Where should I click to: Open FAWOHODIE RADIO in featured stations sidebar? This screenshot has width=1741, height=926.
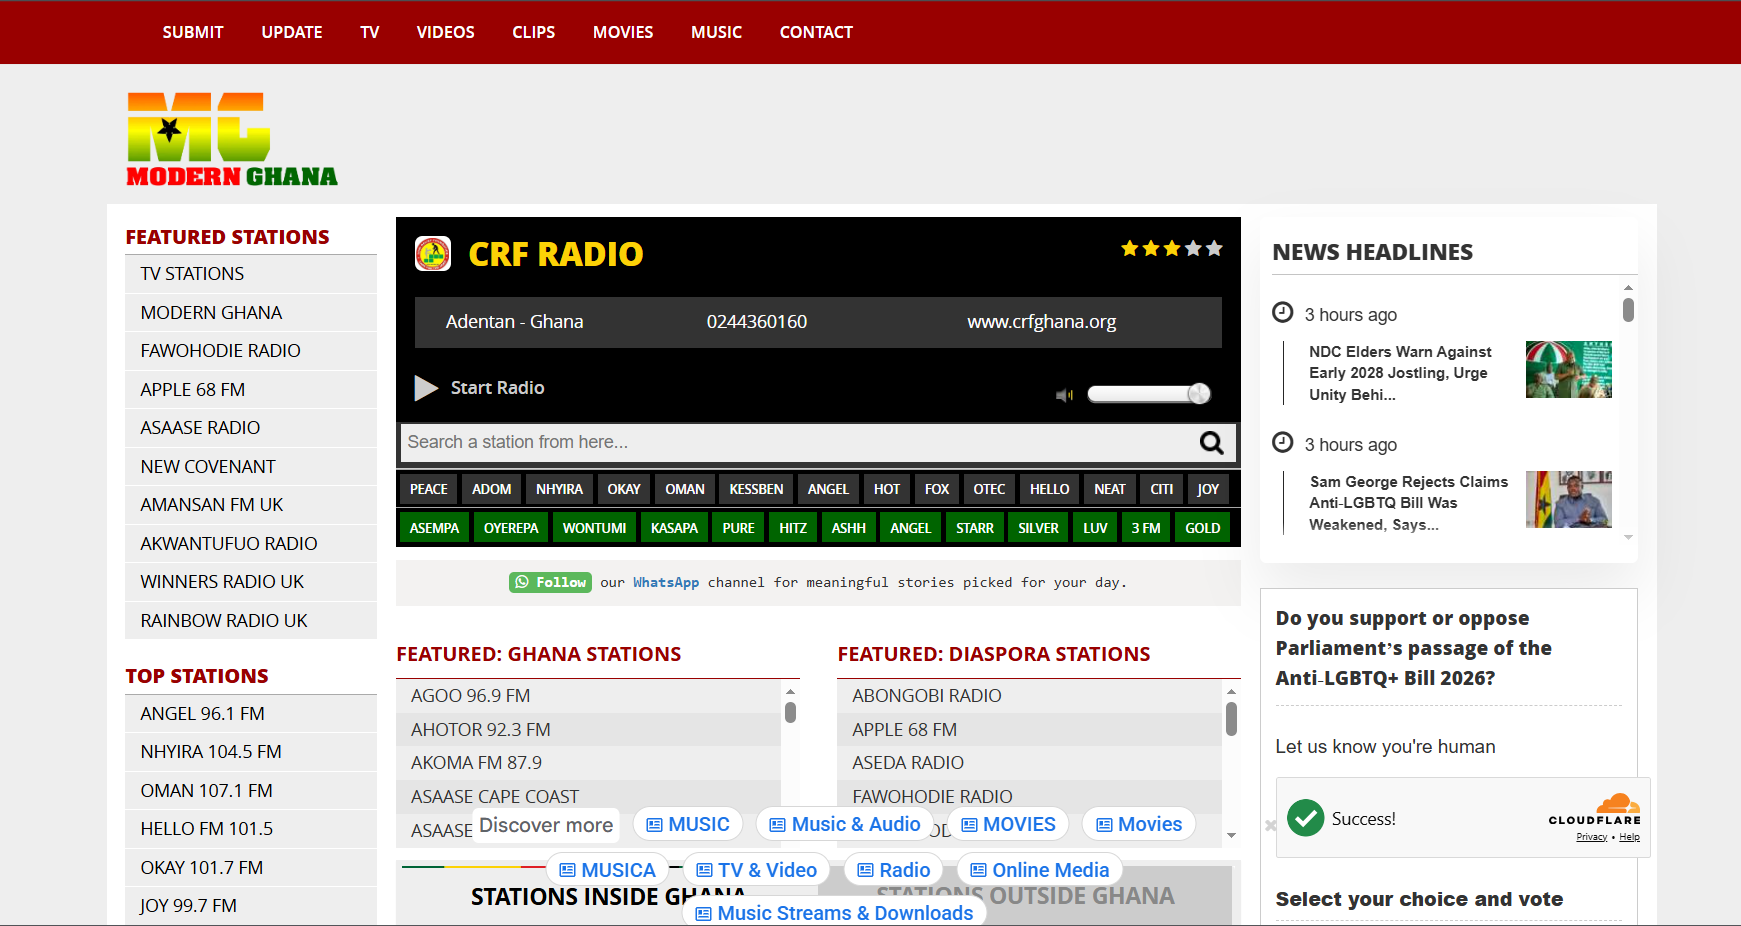coord(251,351)
